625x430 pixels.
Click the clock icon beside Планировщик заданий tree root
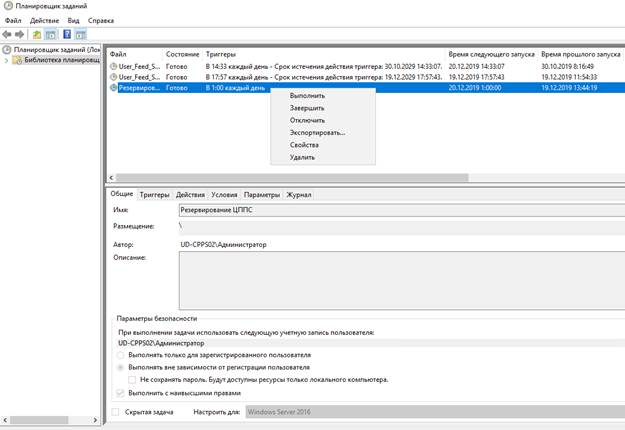[x=6, y=50]
